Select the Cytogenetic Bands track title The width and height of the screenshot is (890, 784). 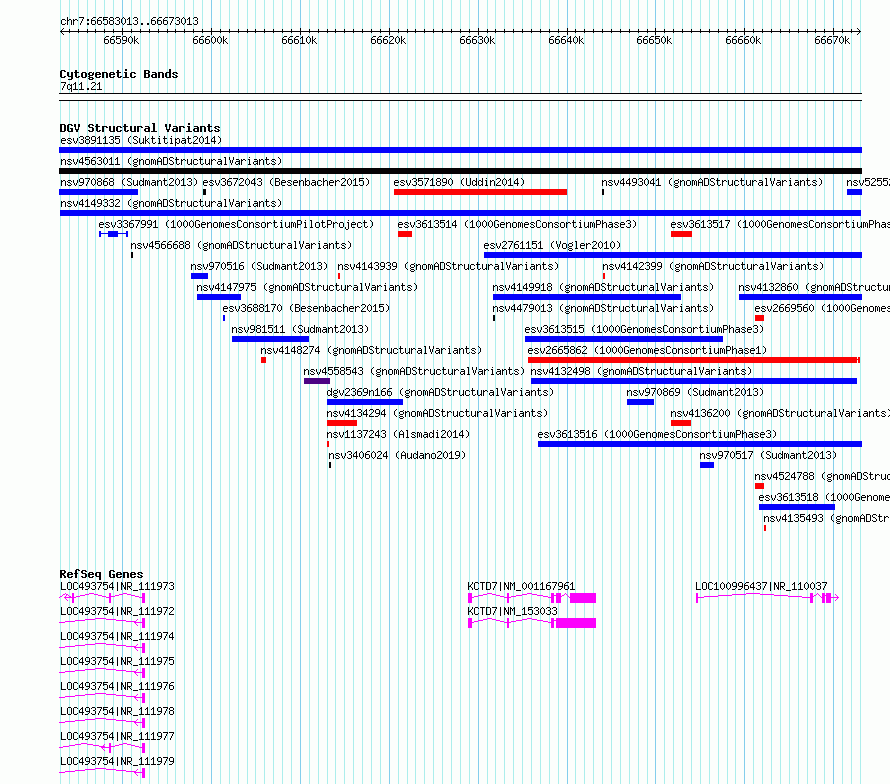[x=119, y=74]
